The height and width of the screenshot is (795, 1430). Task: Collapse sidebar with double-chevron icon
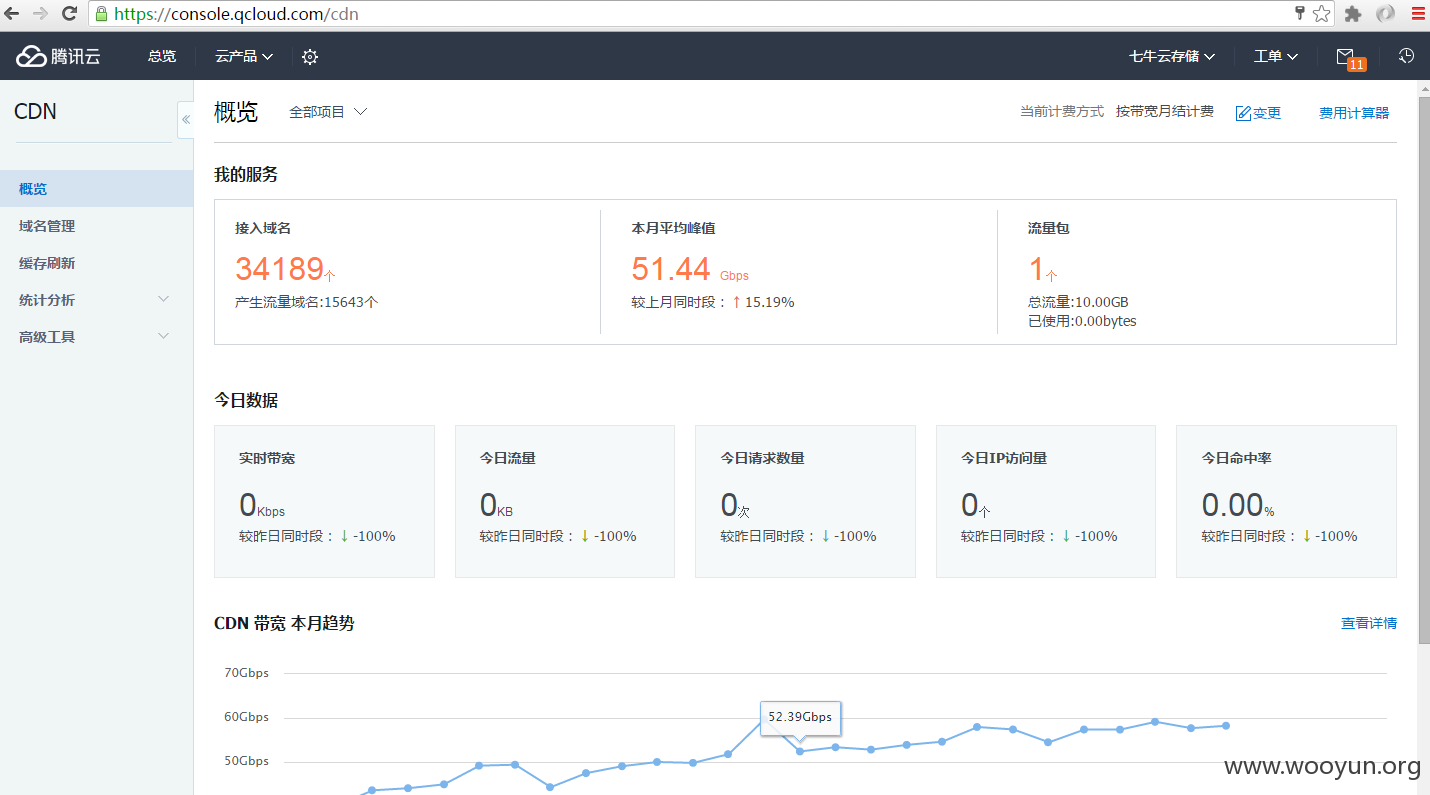[186, 119]
